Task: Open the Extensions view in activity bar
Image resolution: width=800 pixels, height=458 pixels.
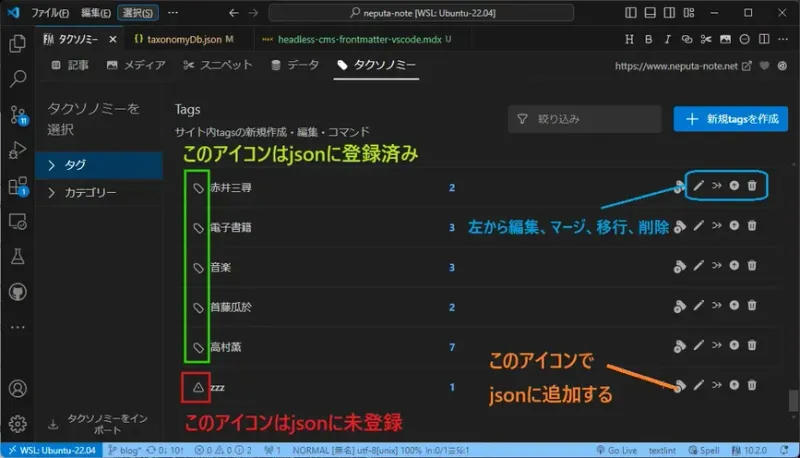Action: [18, 186]
